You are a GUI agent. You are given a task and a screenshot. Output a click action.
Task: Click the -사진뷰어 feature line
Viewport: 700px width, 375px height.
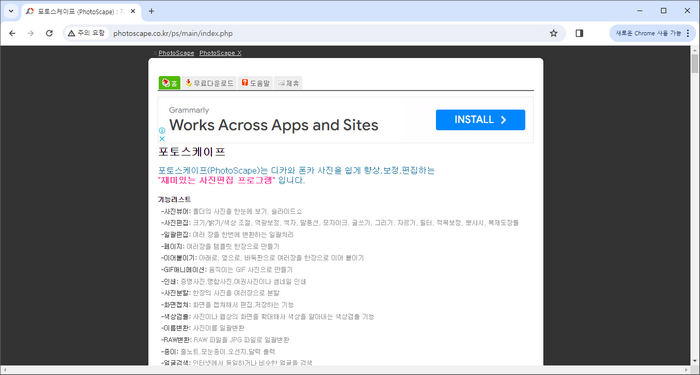(x=231, y=211)
